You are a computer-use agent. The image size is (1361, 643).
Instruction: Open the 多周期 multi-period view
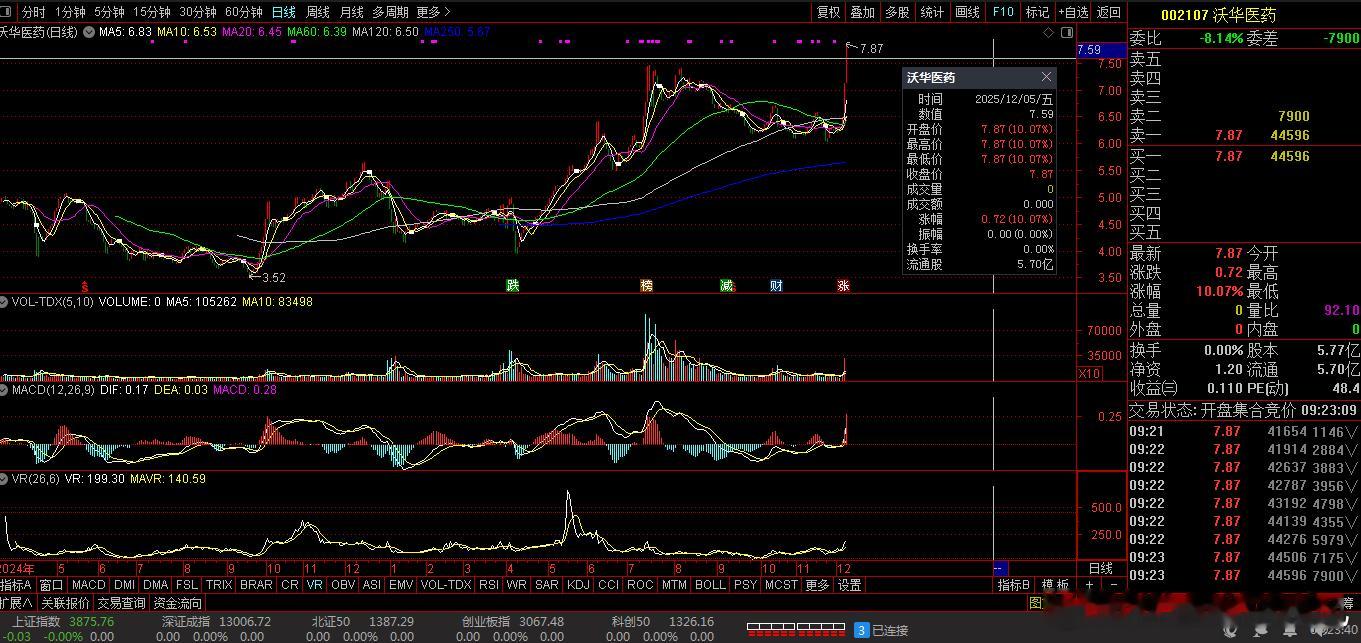click(x=390, y=12)
